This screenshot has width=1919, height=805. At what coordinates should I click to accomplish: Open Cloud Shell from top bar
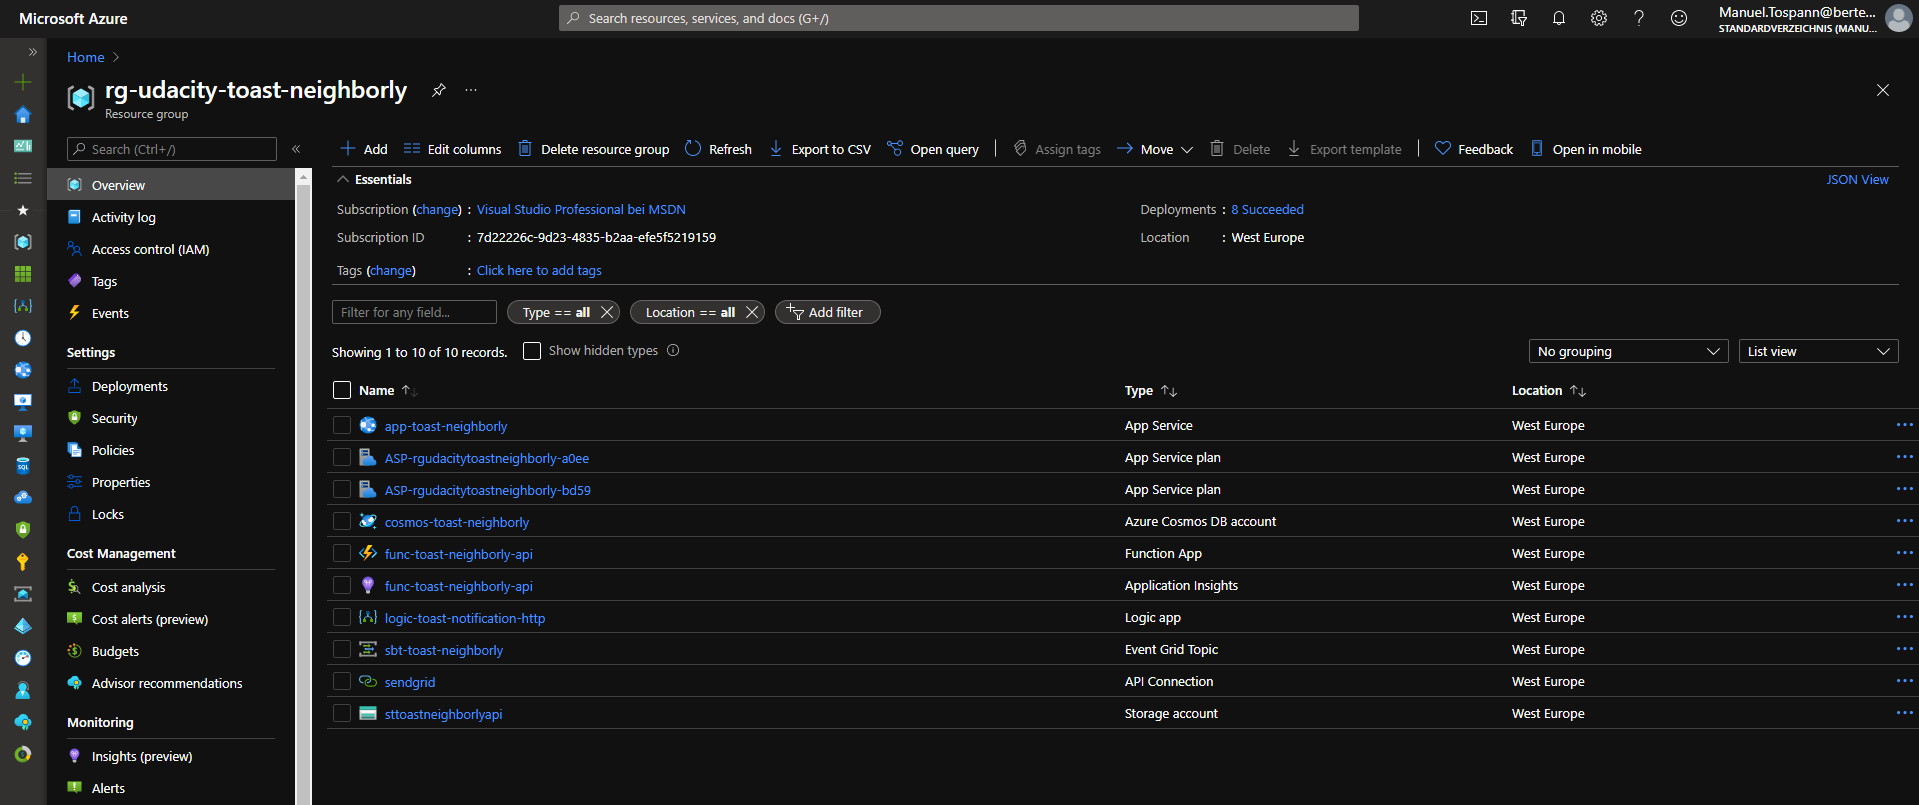tap(1479, 18)
